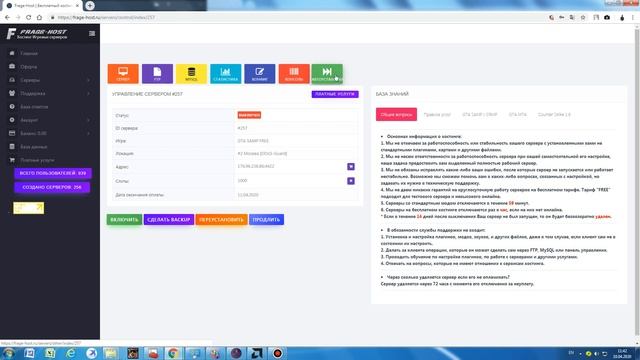Expand the Поддержка sidebar submenu
Screen dimensions: 640x360
[x=49, y=93]
